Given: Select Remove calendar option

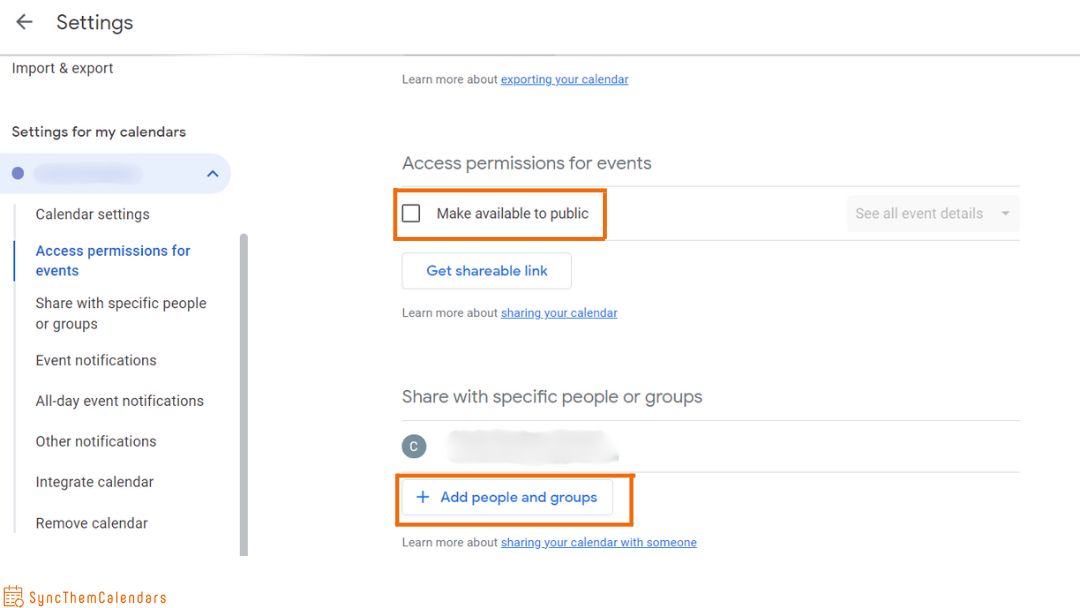Looking at the screenshot, I should click(91, 523).
